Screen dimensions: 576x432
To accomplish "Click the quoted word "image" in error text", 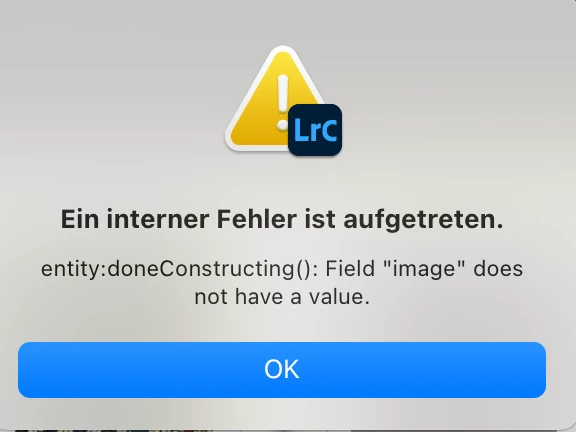I will [x=424, y=269].
